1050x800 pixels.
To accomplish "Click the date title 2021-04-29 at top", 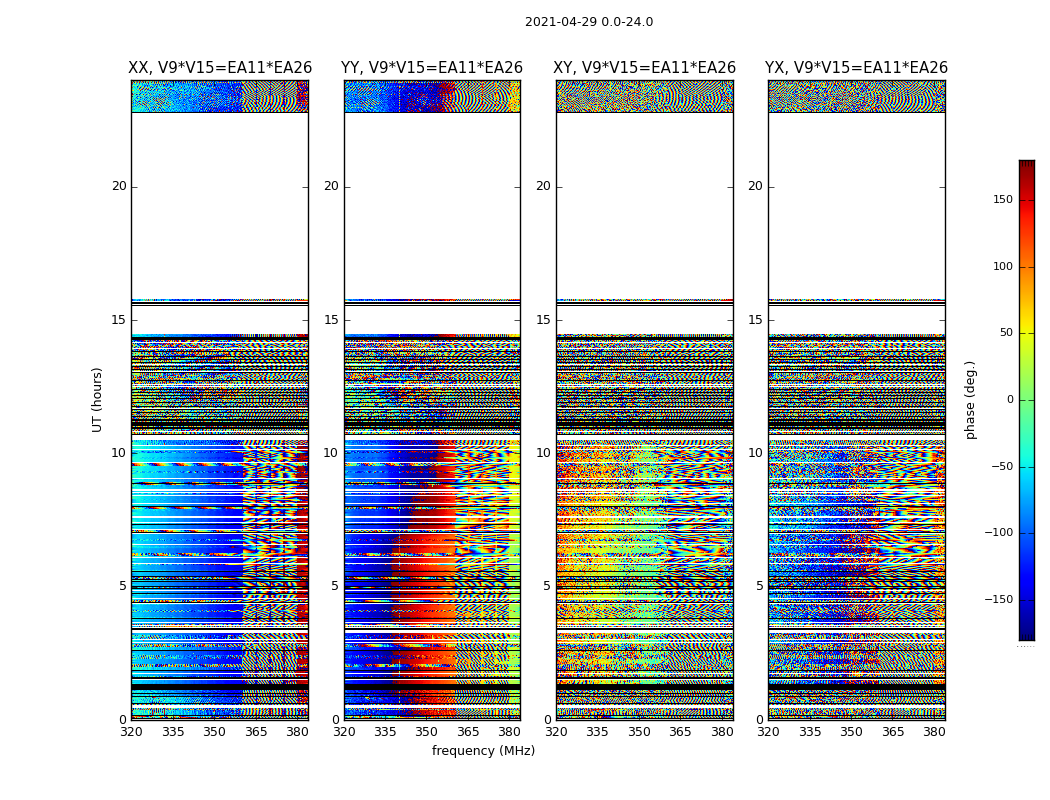I will pos(588,22).
